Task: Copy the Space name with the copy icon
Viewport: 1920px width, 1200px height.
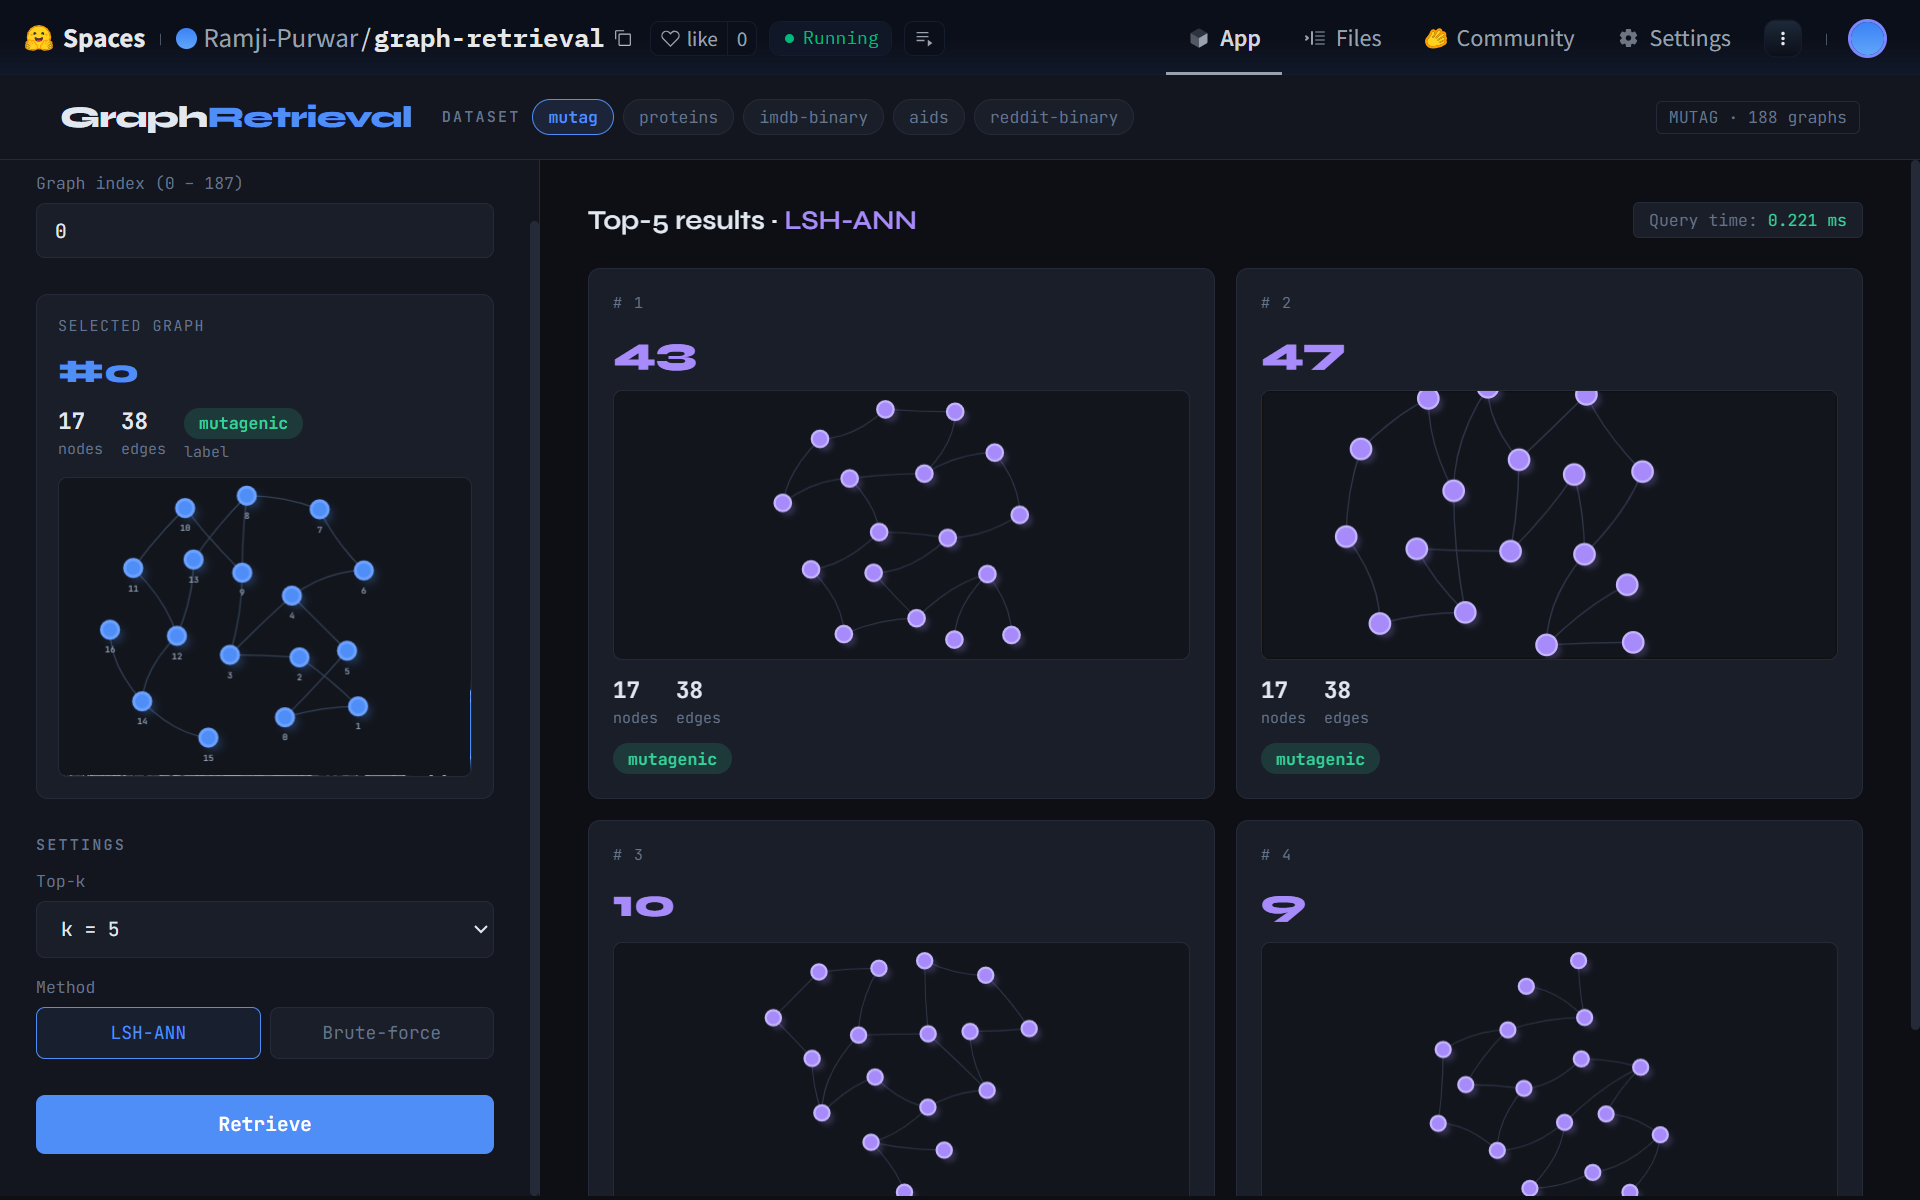Action: coord(623,38)
